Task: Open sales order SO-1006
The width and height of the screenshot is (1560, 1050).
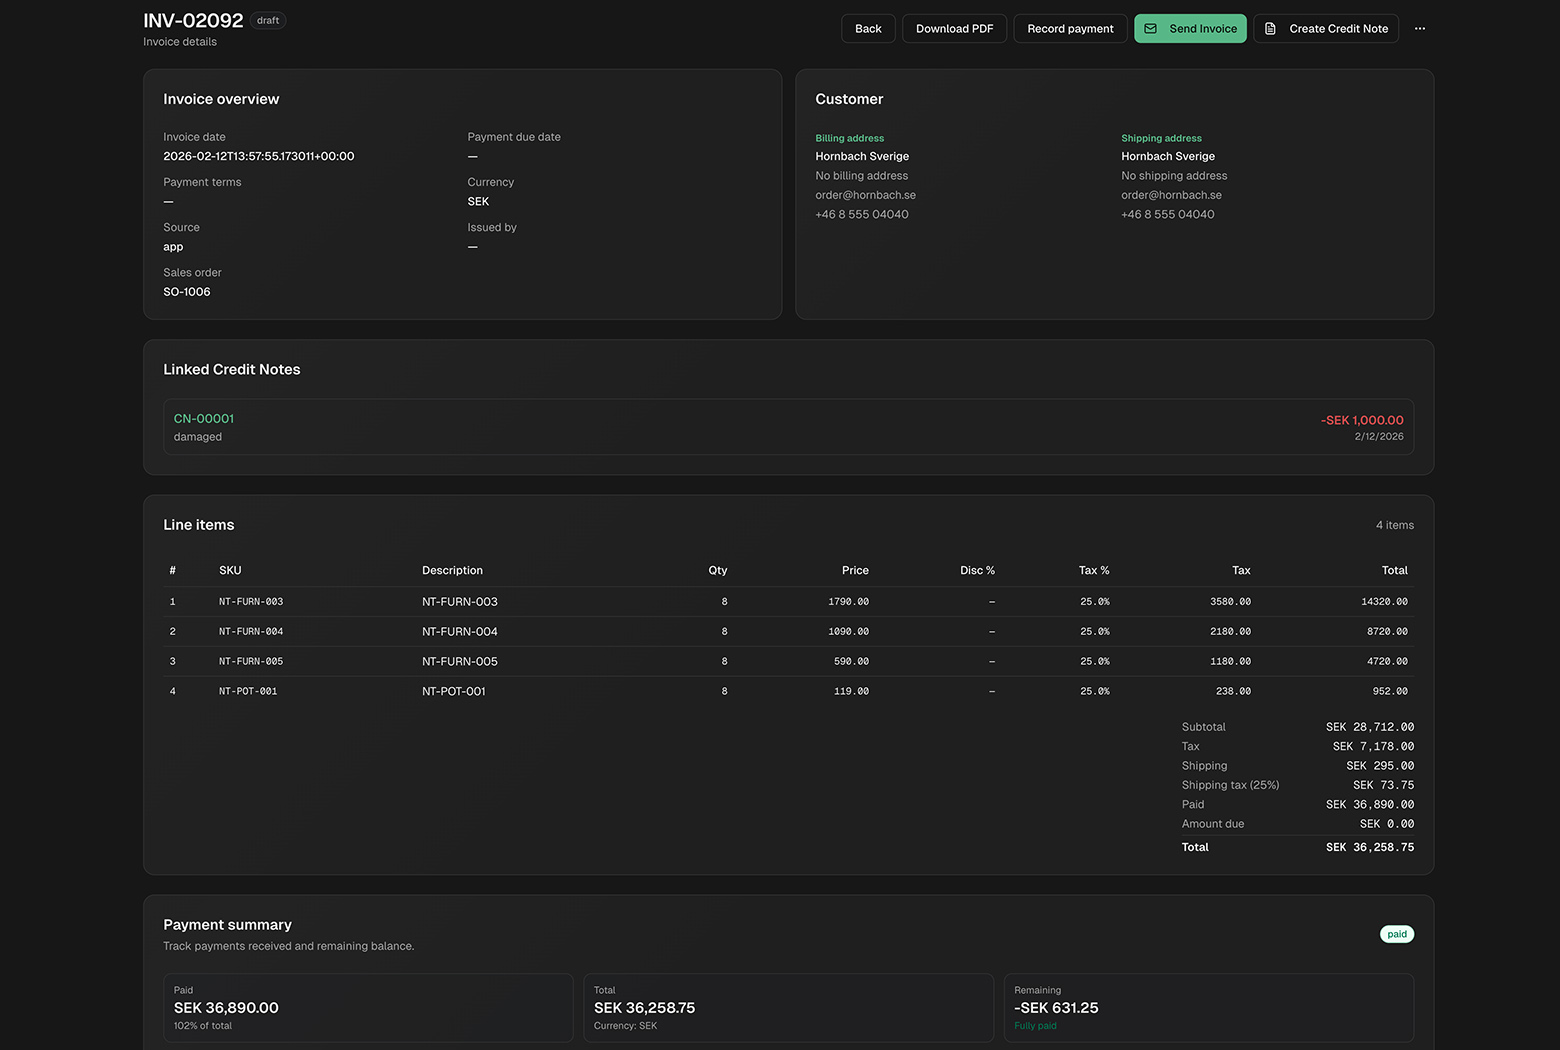Action: [x=186, y=291]
